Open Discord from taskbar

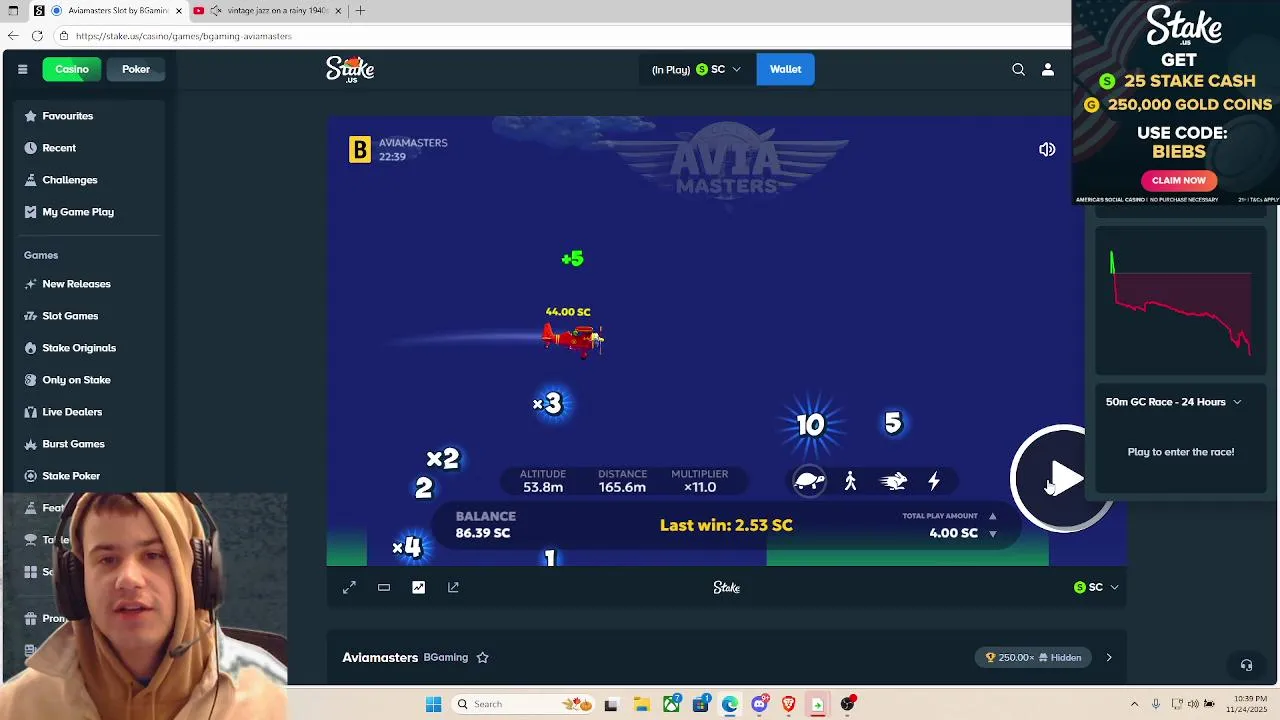(x=759, y=704)
